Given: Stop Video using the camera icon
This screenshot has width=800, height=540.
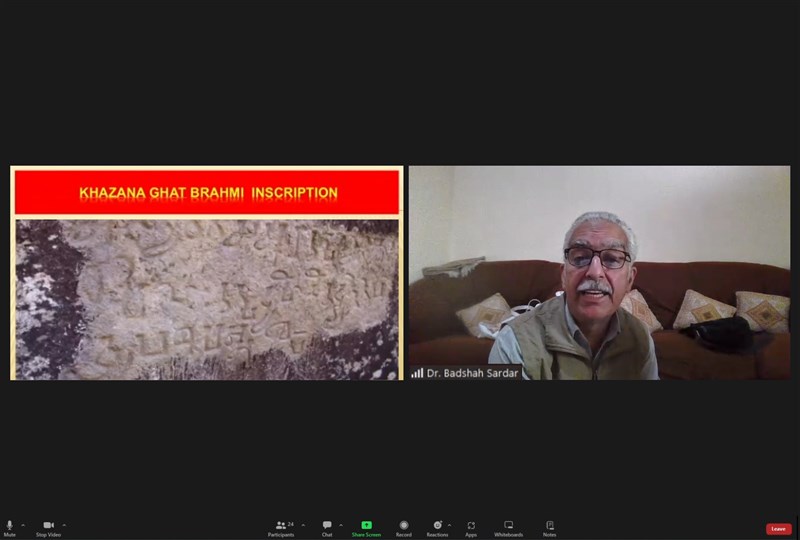Looking at the screenshot, I should click(x=48, y=528).
